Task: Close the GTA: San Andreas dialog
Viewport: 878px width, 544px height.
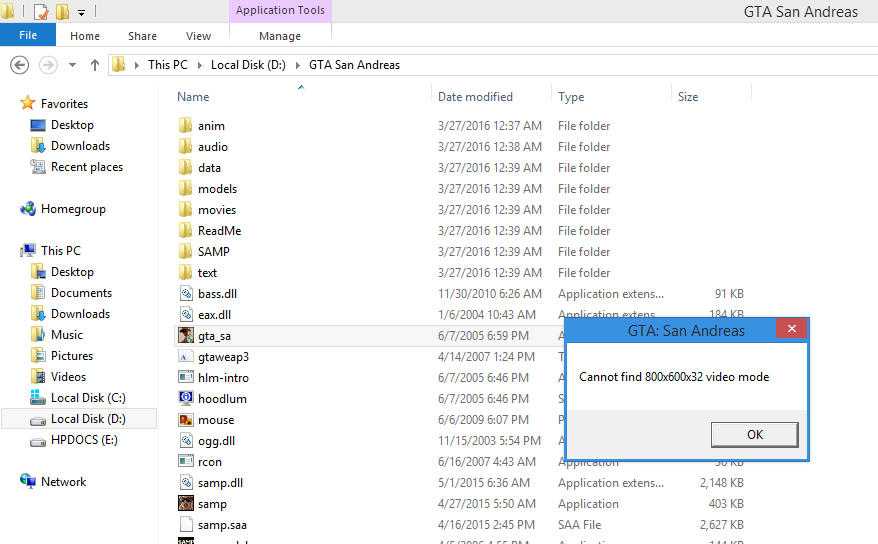Action: [x=792, y=330]
